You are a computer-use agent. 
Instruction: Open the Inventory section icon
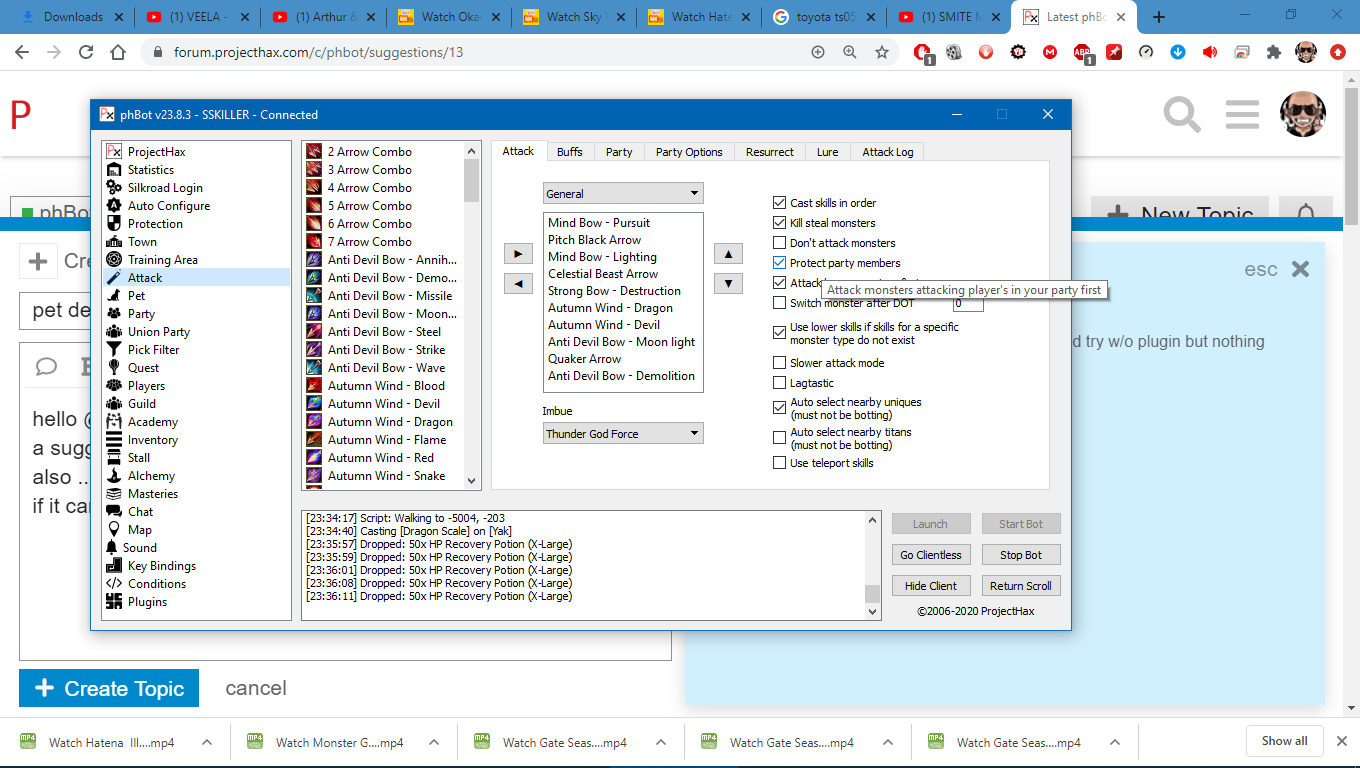114,440
